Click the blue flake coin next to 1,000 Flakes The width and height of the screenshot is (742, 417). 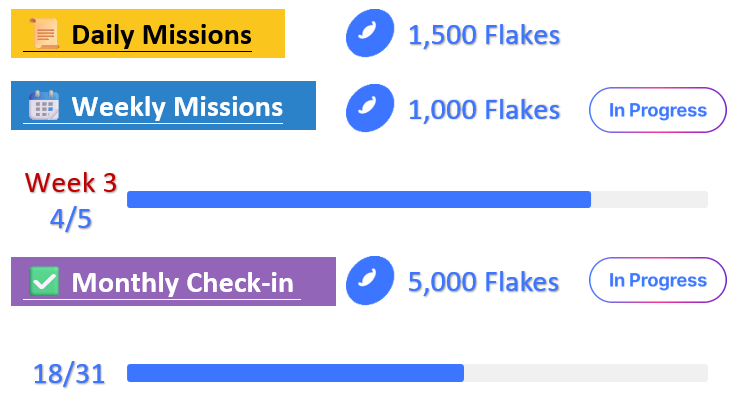click(x=370, y=108)
